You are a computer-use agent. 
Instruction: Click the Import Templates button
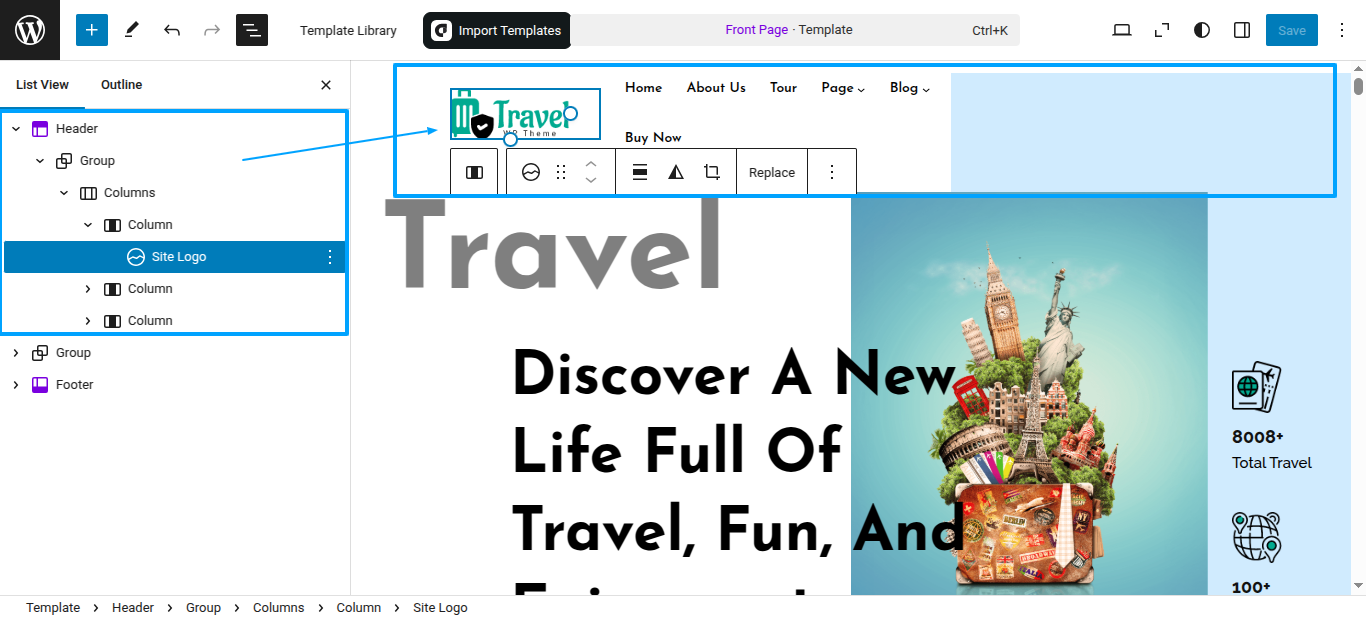tap(497, 30)
